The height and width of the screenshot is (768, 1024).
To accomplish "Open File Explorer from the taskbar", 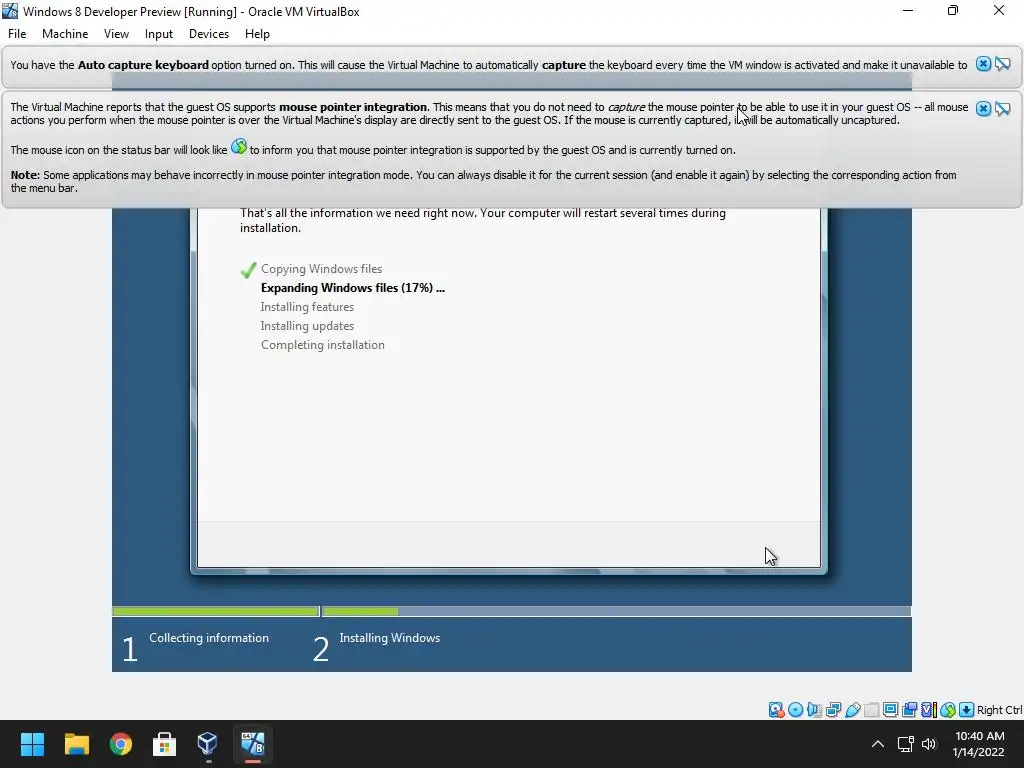I will tap(76, 744).
